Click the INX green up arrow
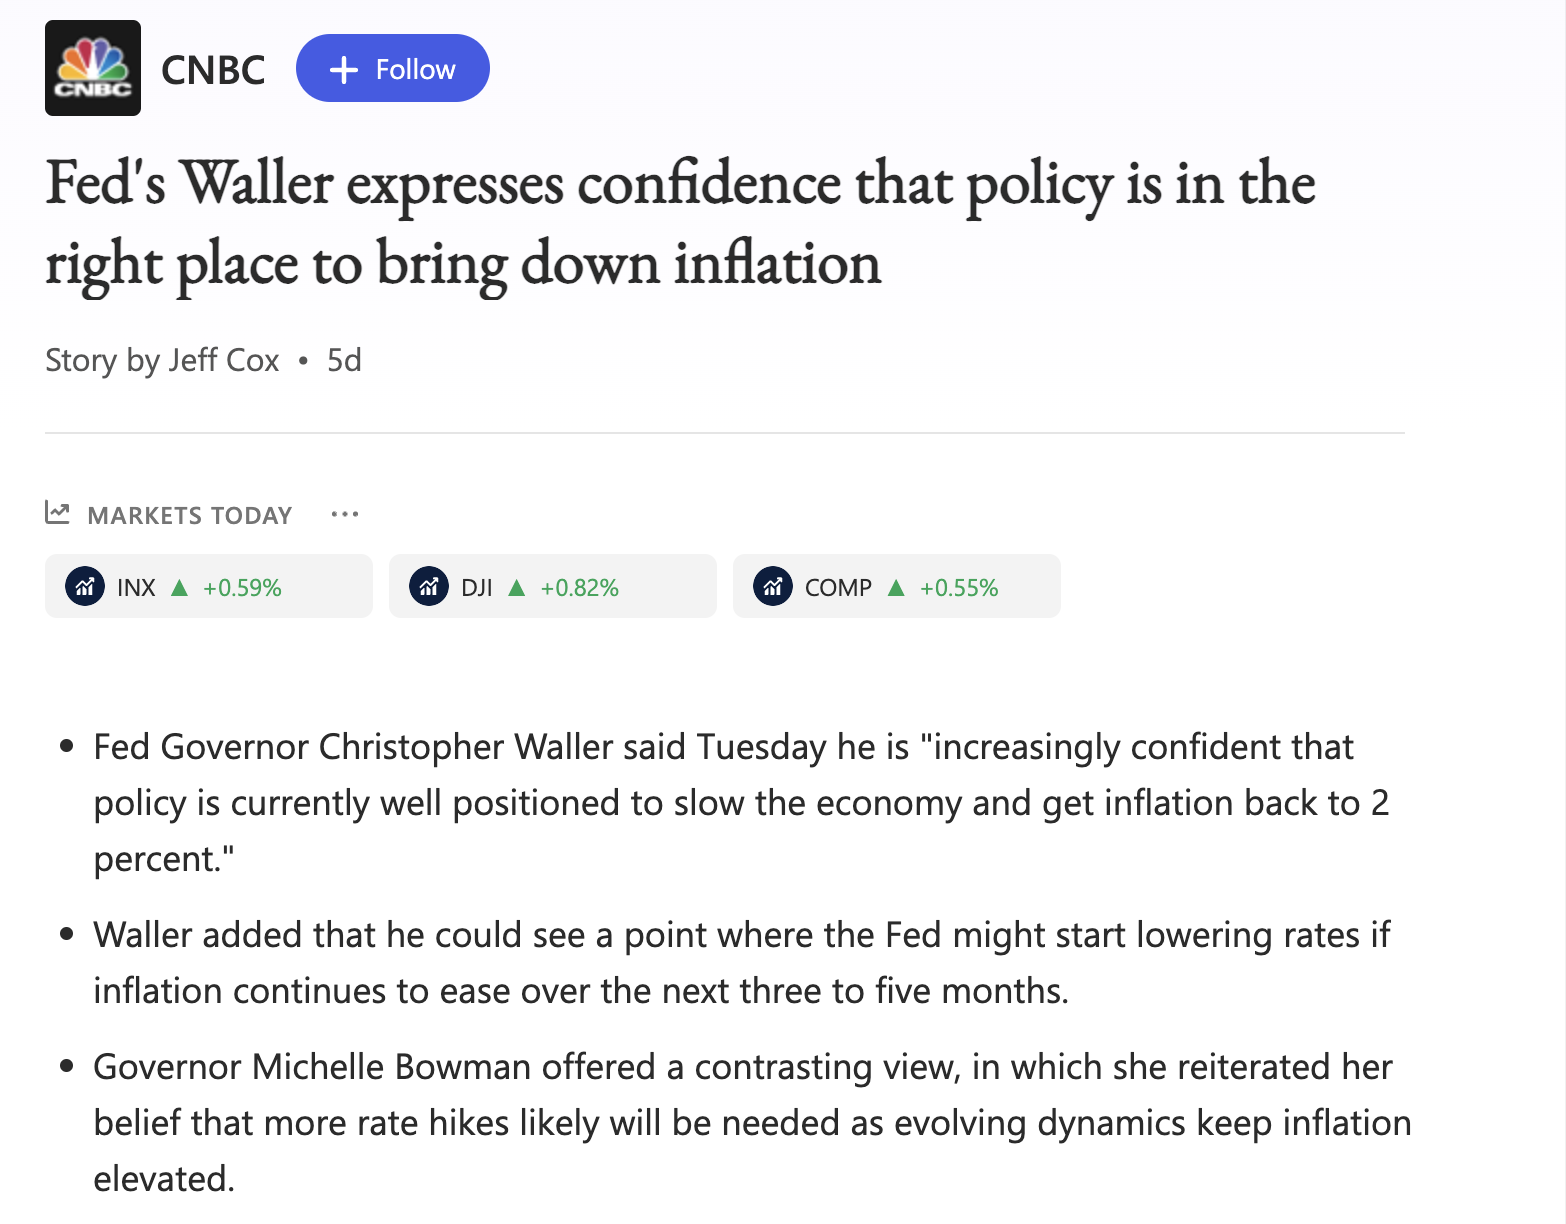This screenshot has height=1224, width=1566. click(x=180, y=587)
